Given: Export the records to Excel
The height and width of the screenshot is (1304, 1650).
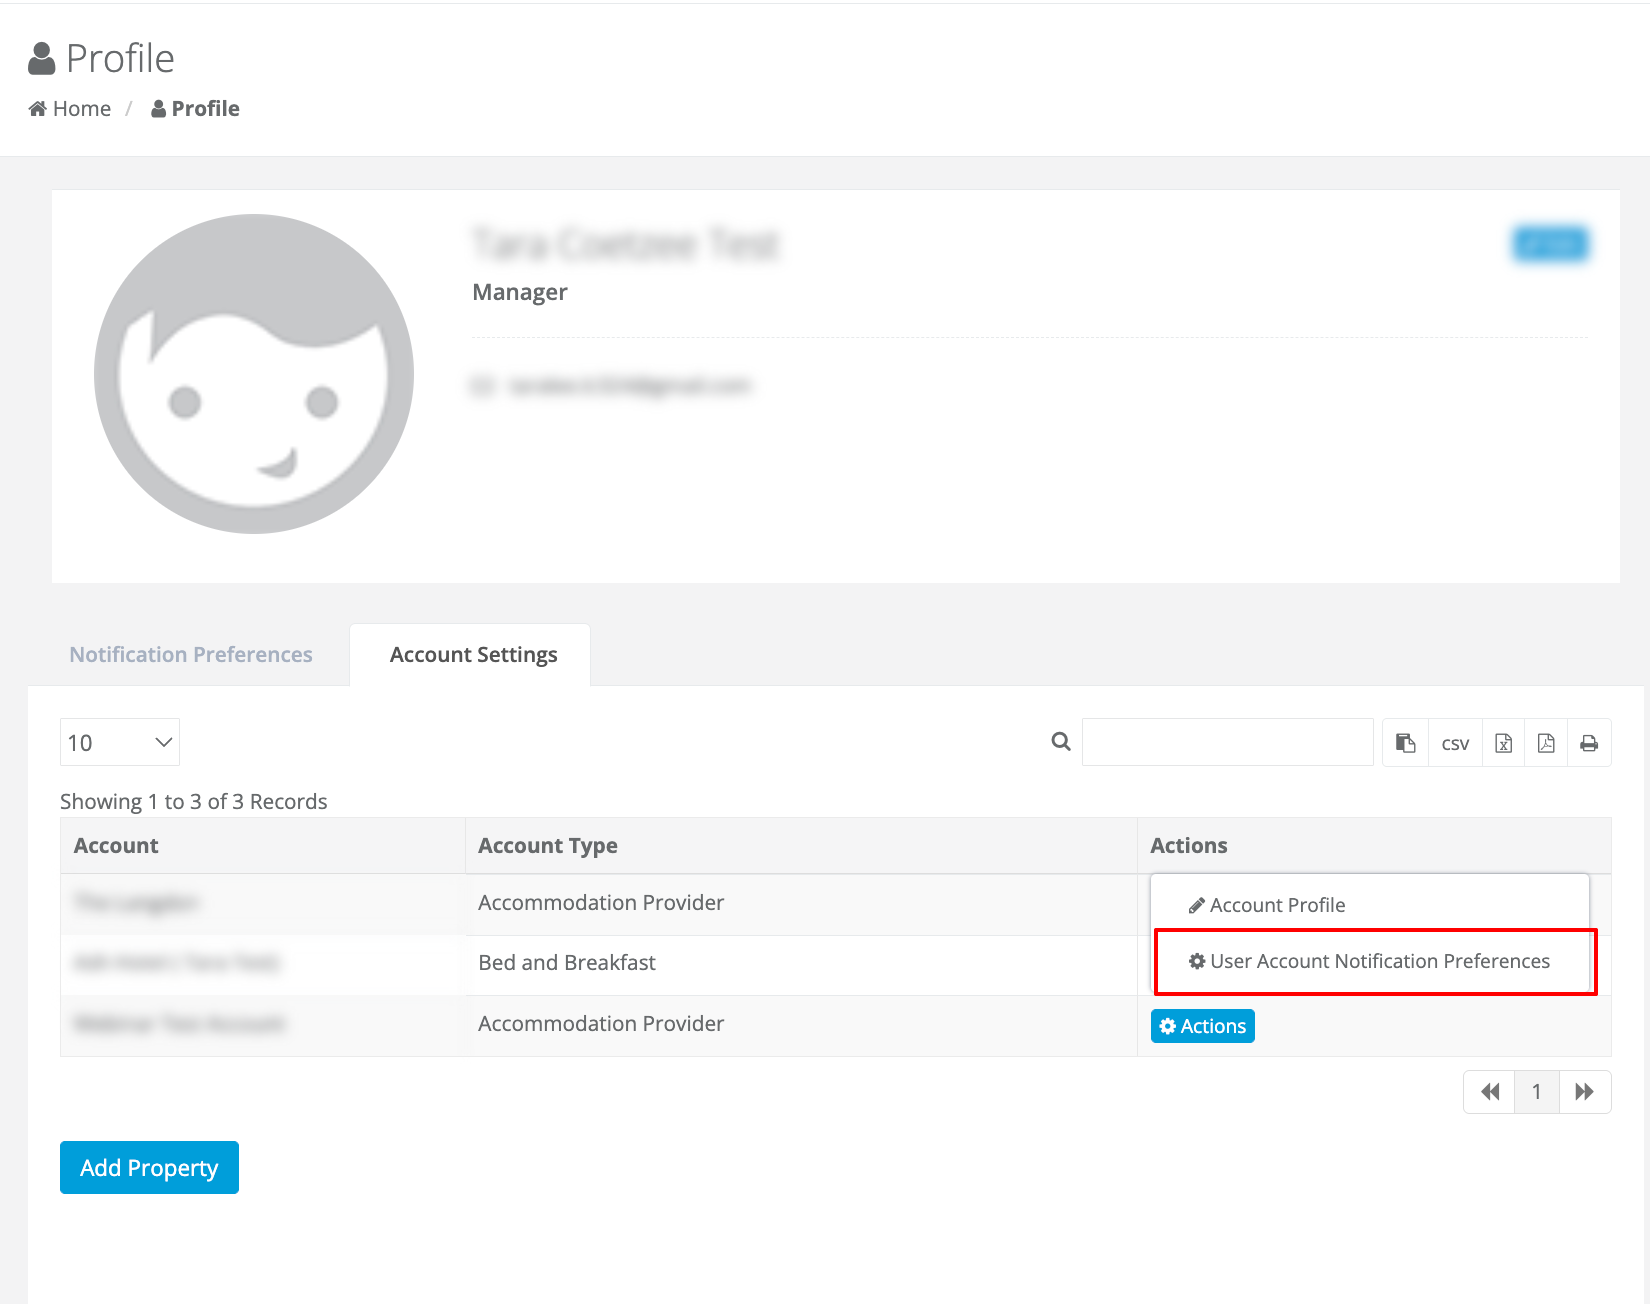Looking at the screenshot, I should 1502,742.
